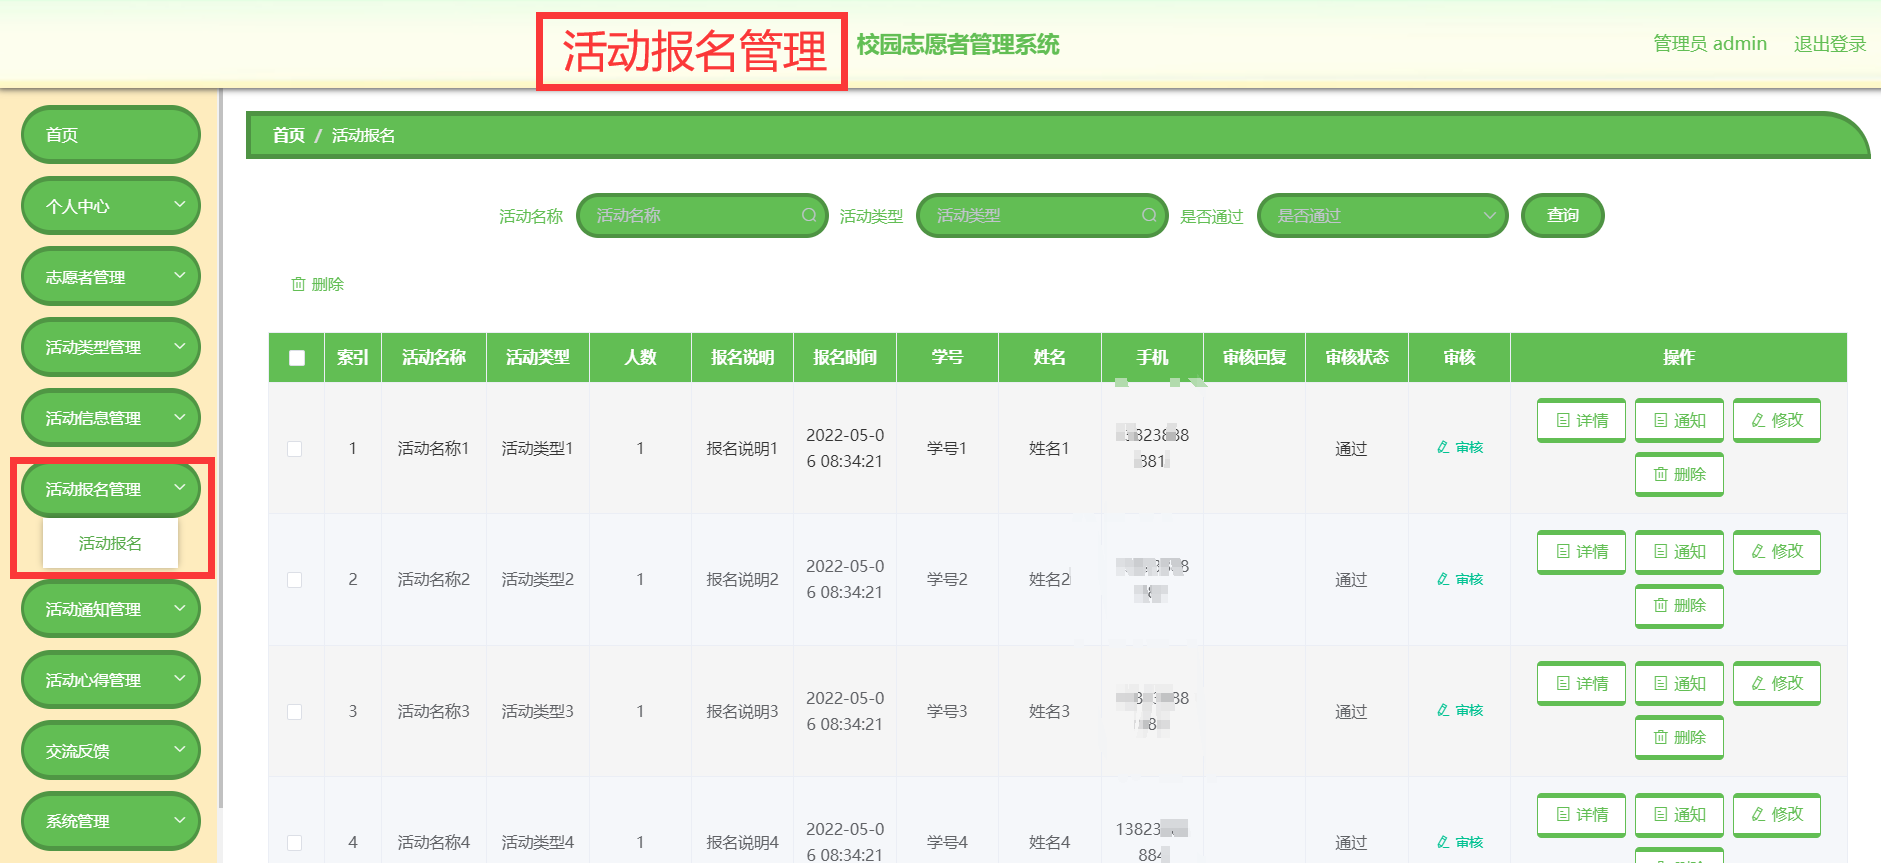The height and width of the screenshot is (863, 1881).
Task: Click cell 学号4
Action: [947, 843]
